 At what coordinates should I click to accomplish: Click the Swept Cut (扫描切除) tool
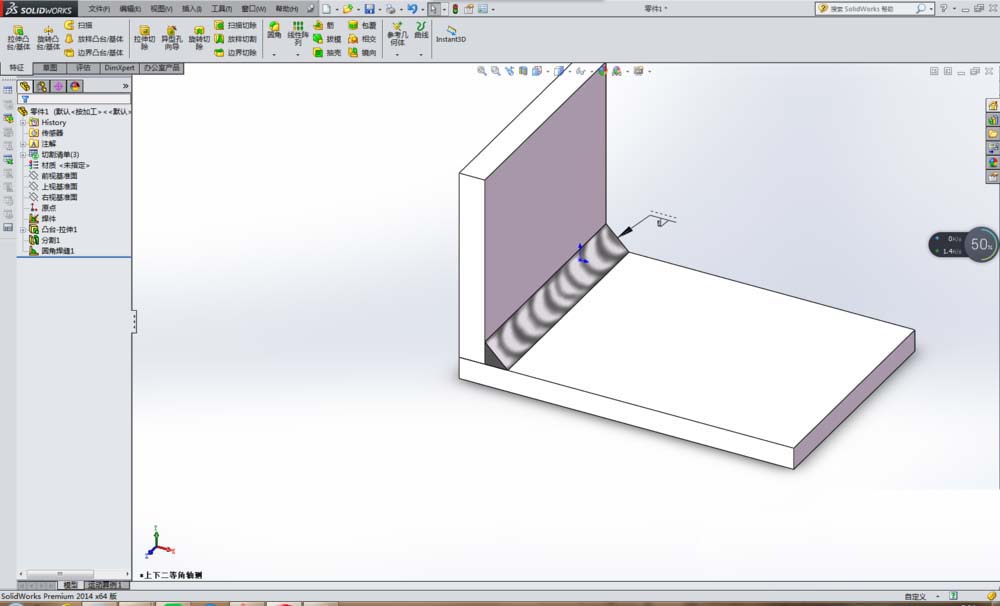tap(235, 25)
